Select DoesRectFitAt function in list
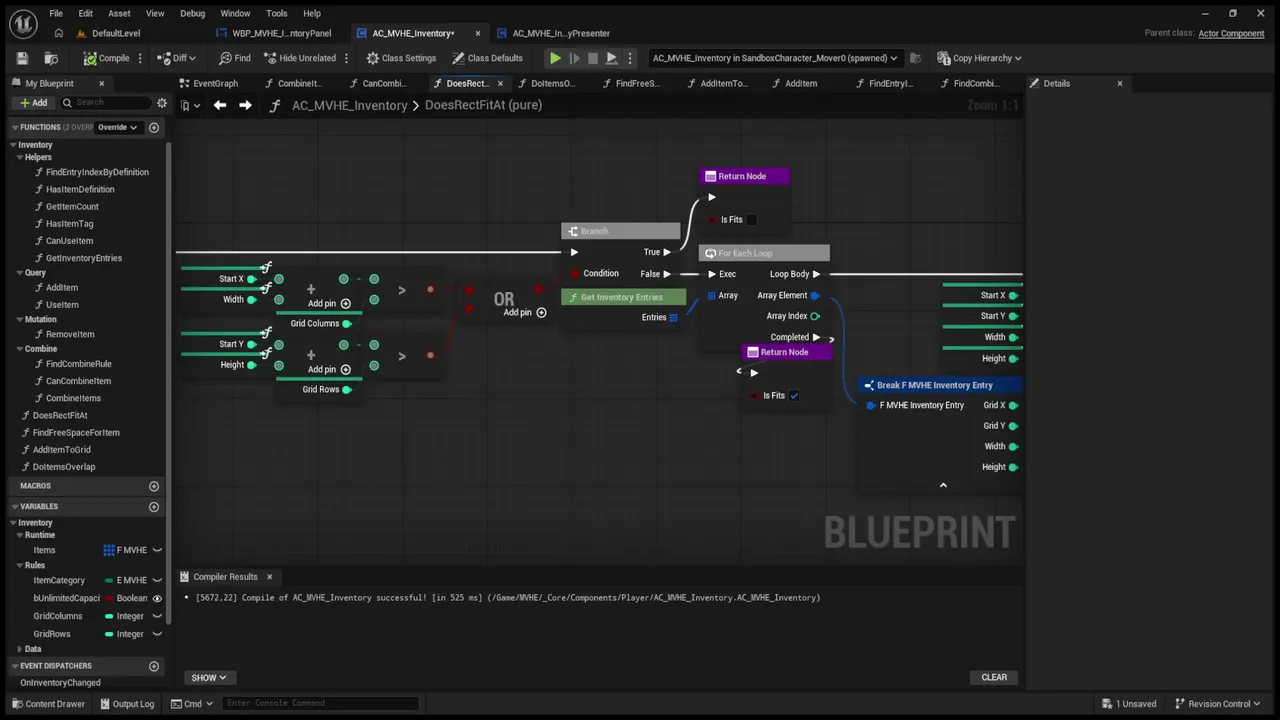This screenshot has width=1280, height=720. tap(60, 415)
